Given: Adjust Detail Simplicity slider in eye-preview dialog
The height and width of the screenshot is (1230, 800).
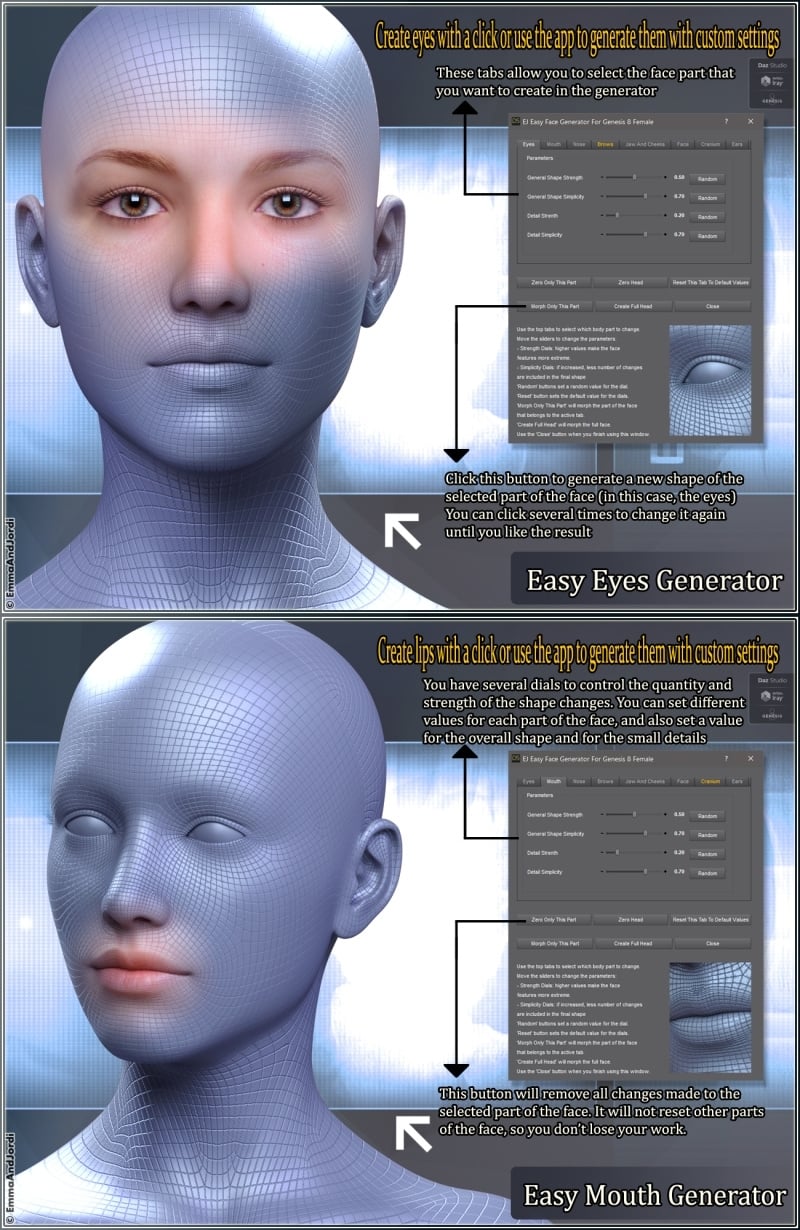Looking at the screenshot, I should point(634,234).
